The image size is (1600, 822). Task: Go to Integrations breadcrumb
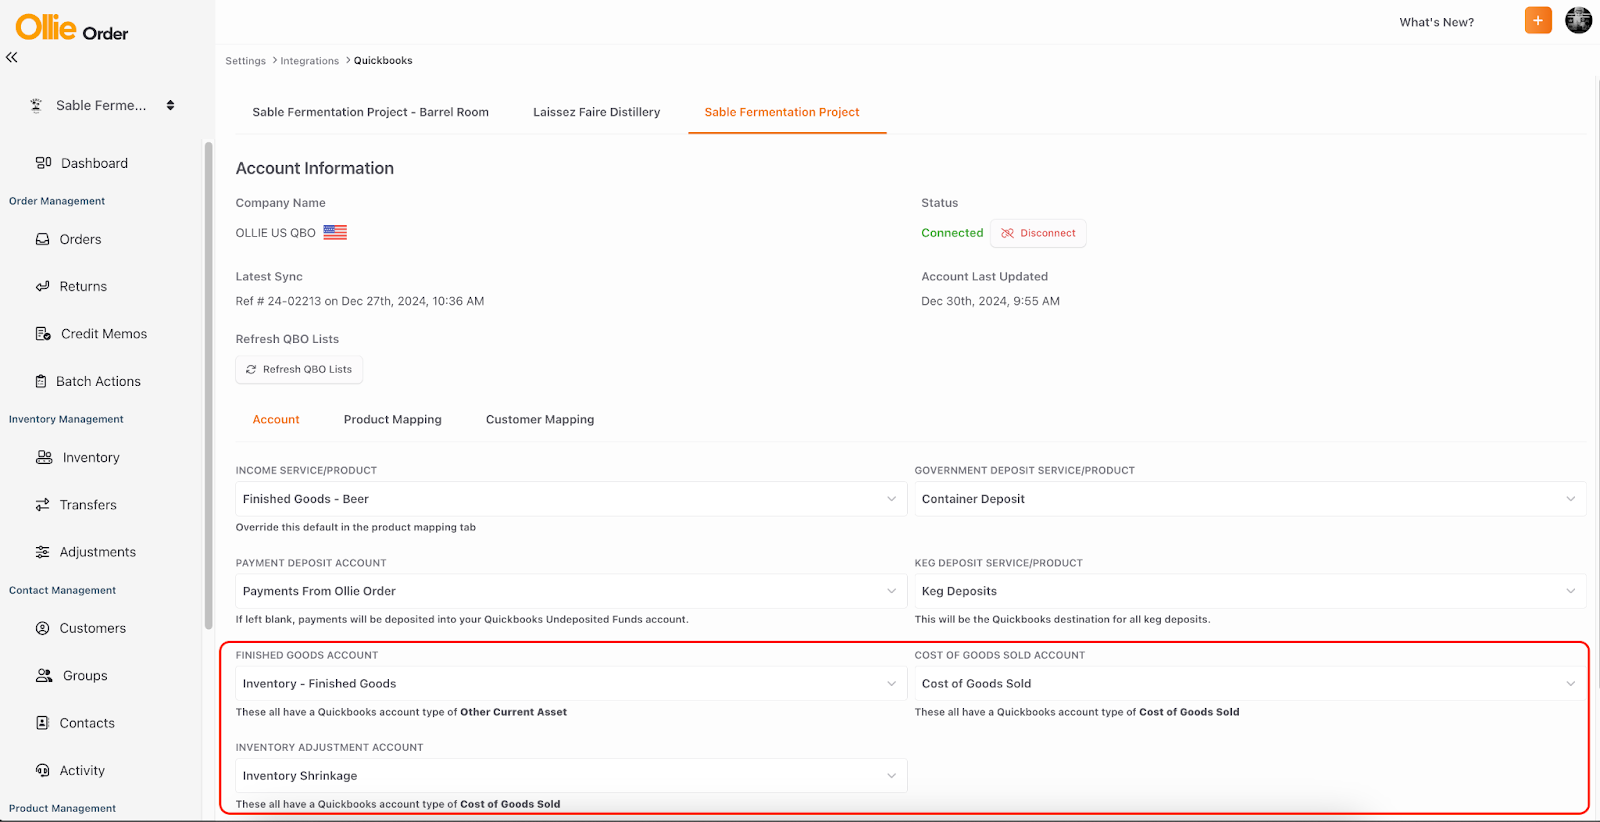tap(309, 61)
